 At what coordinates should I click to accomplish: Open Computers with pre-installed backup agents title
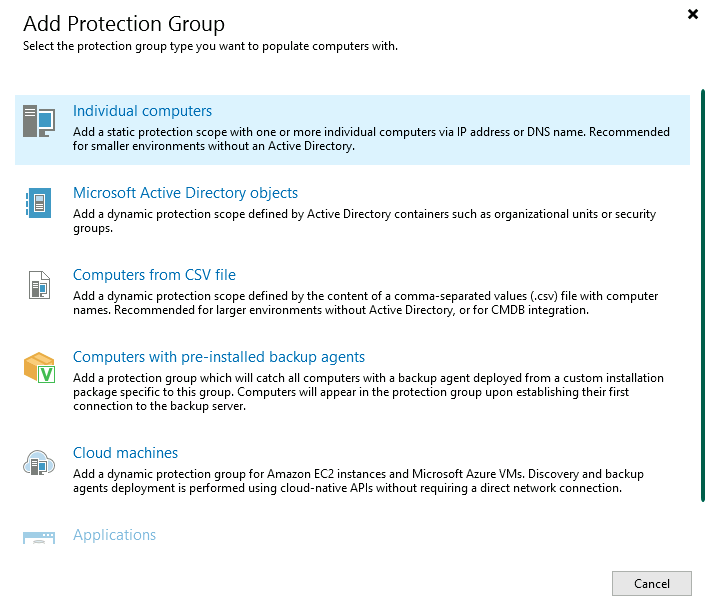[x=219, y=357]
